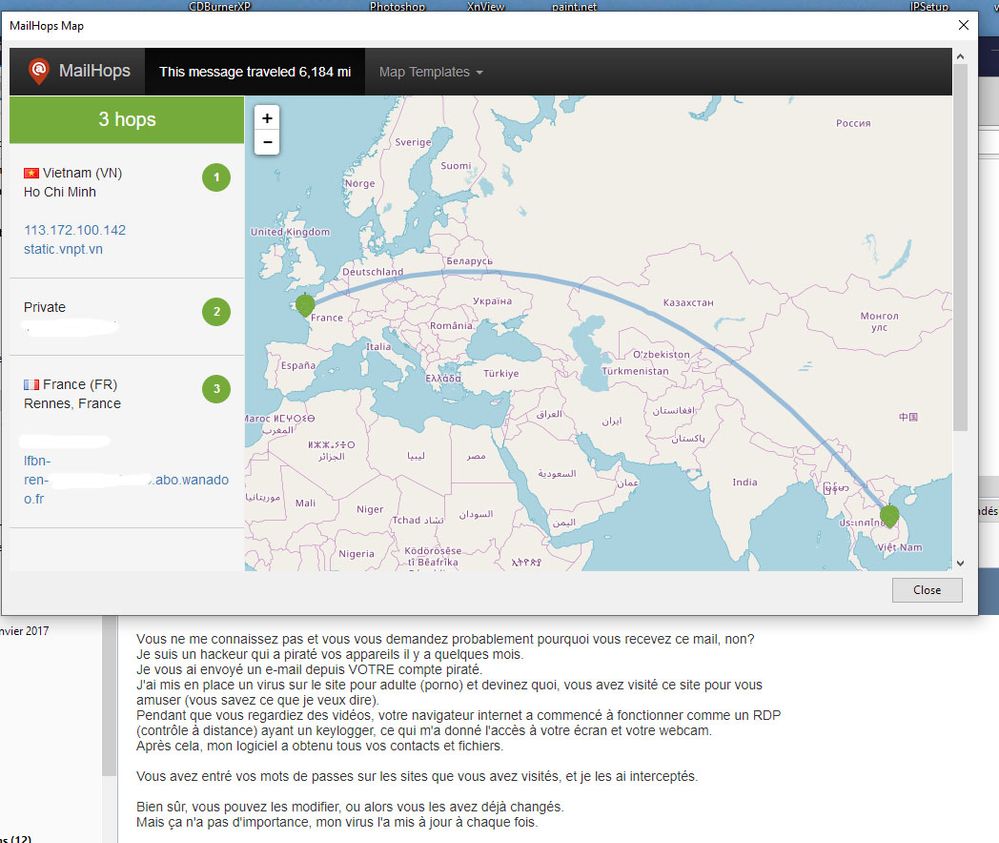Screen dimensions: 999x843
Task: Zoom in on the map
Action: [x=267, y=117]
